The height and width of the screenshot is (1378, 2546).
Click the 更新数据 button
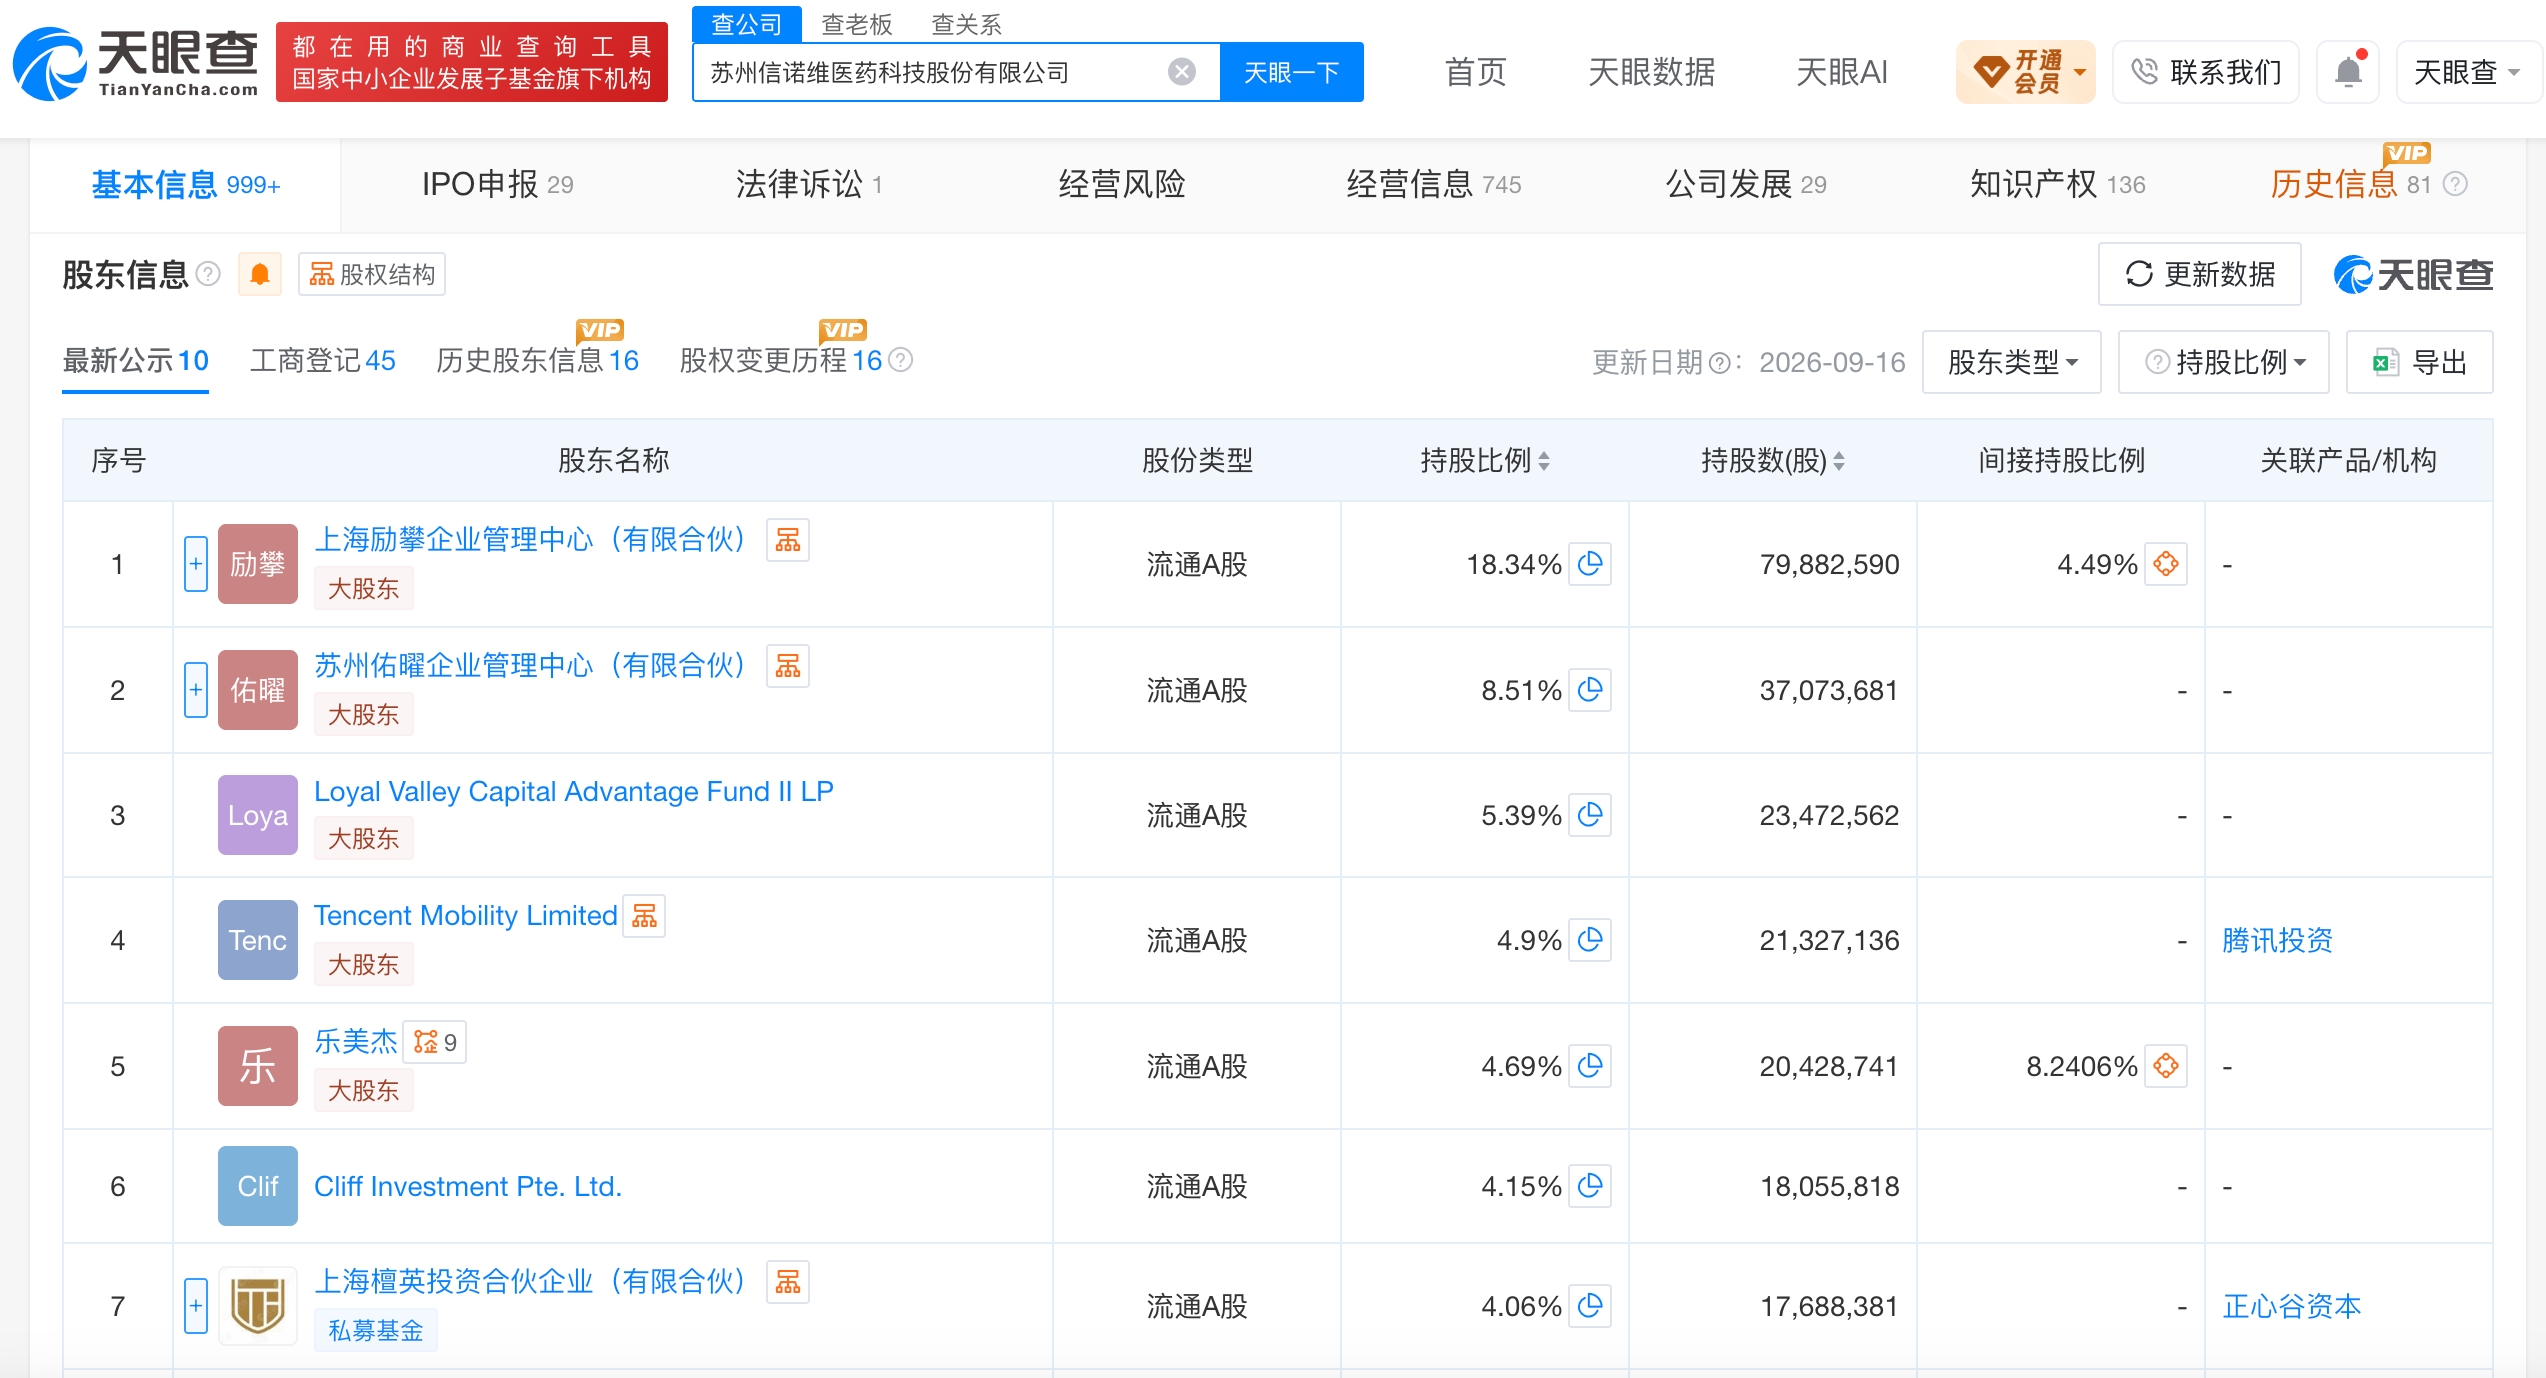tap(2200, 274)
